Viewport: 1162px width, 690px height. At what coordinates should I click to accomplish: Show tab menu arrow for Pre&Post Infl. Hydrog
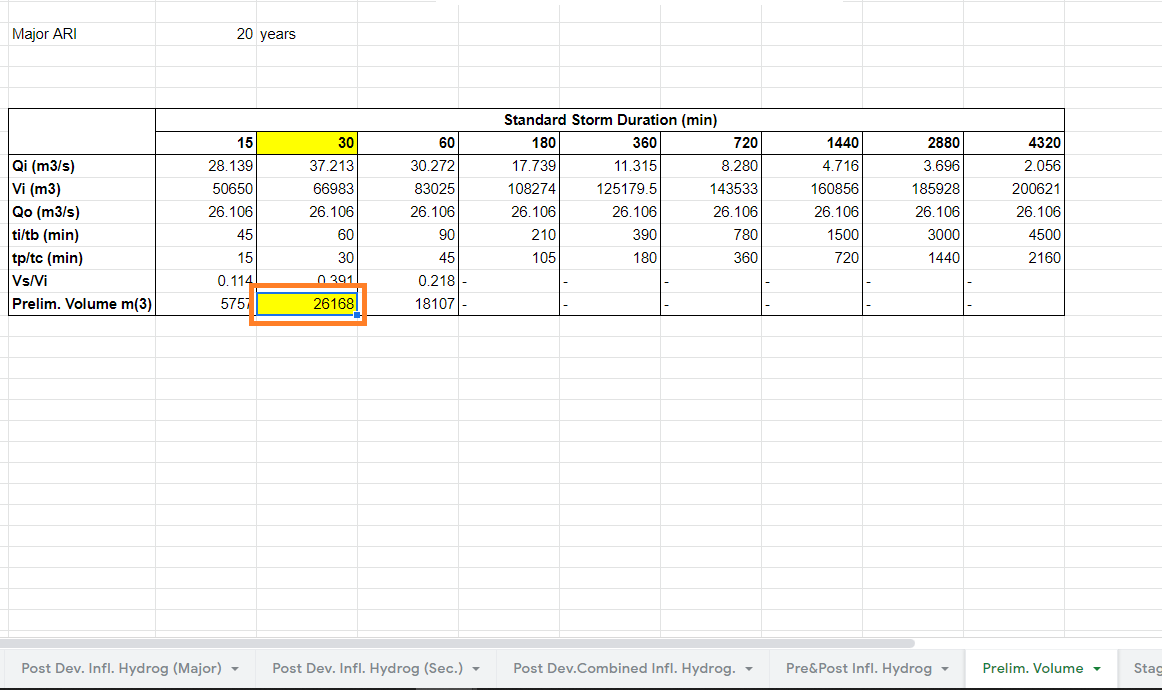(x=945, y=669)
